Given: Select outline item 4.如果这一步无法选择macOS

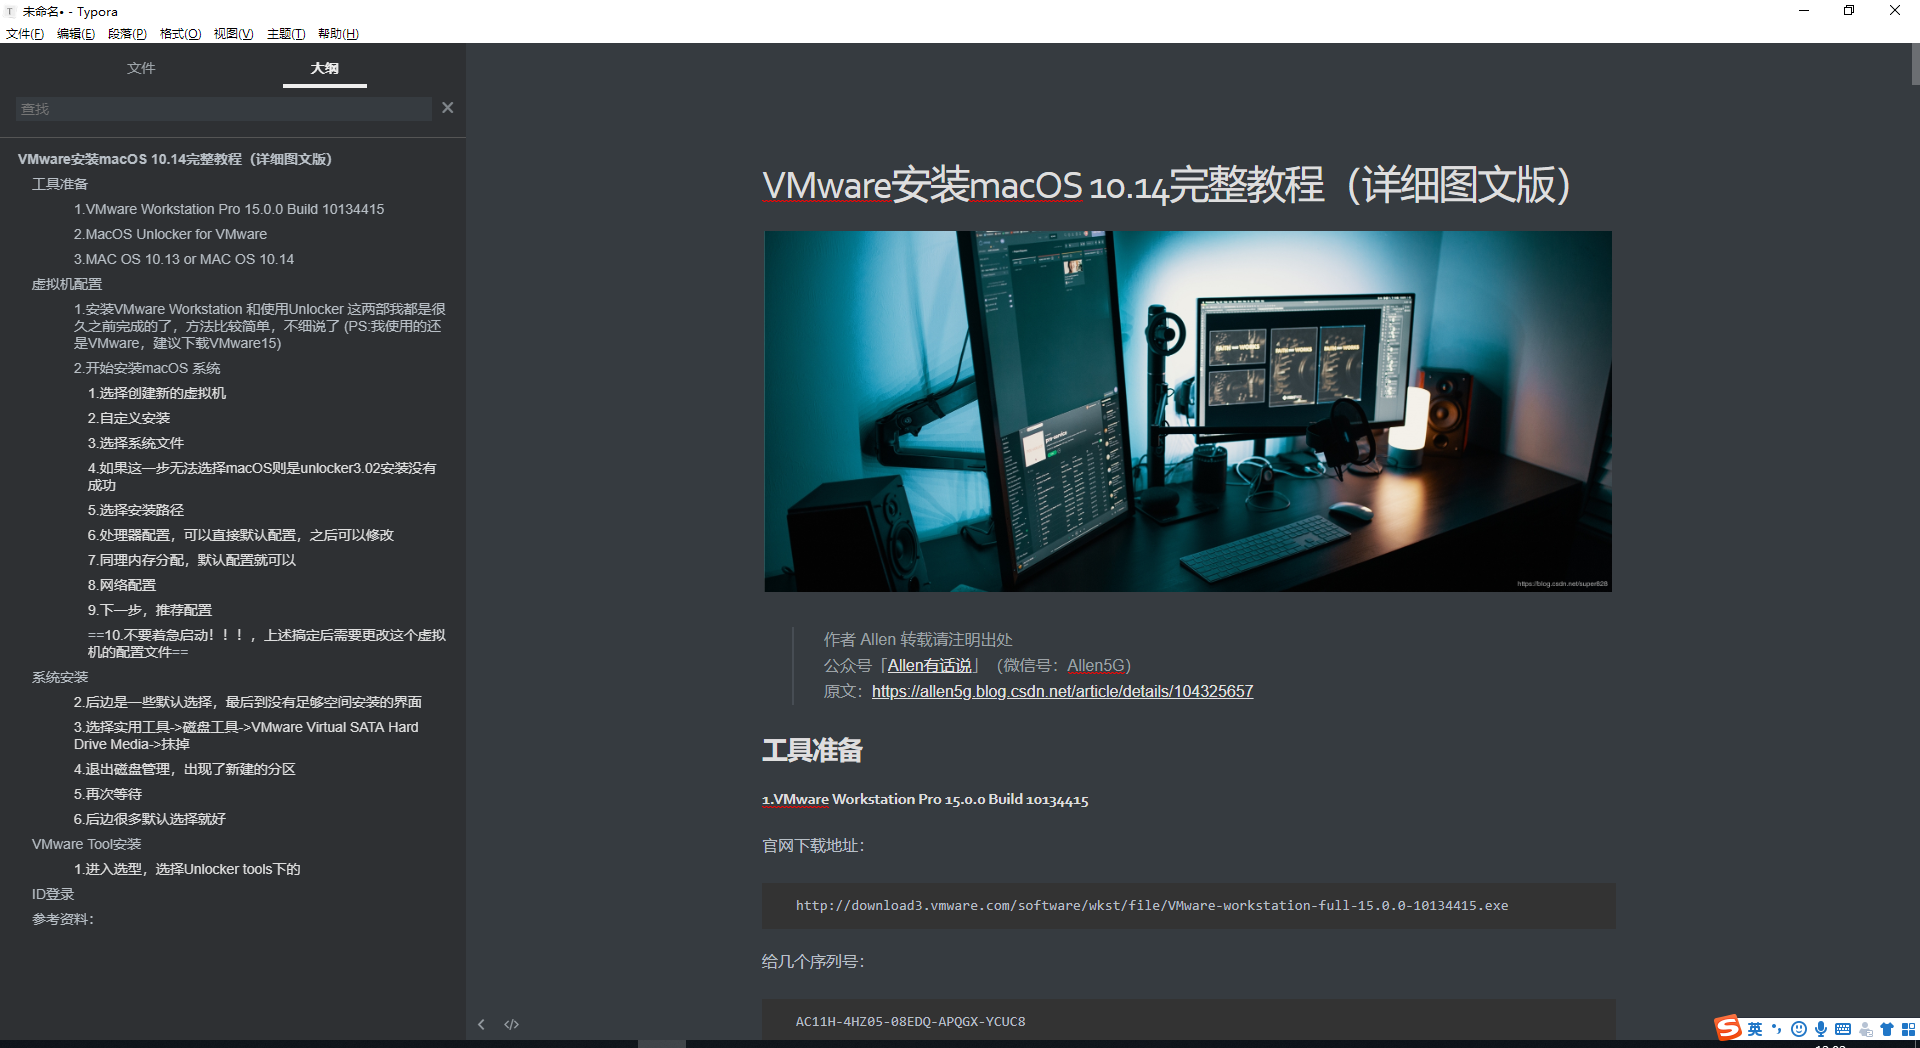Looking at the screenshot, I should pos(262,476).
